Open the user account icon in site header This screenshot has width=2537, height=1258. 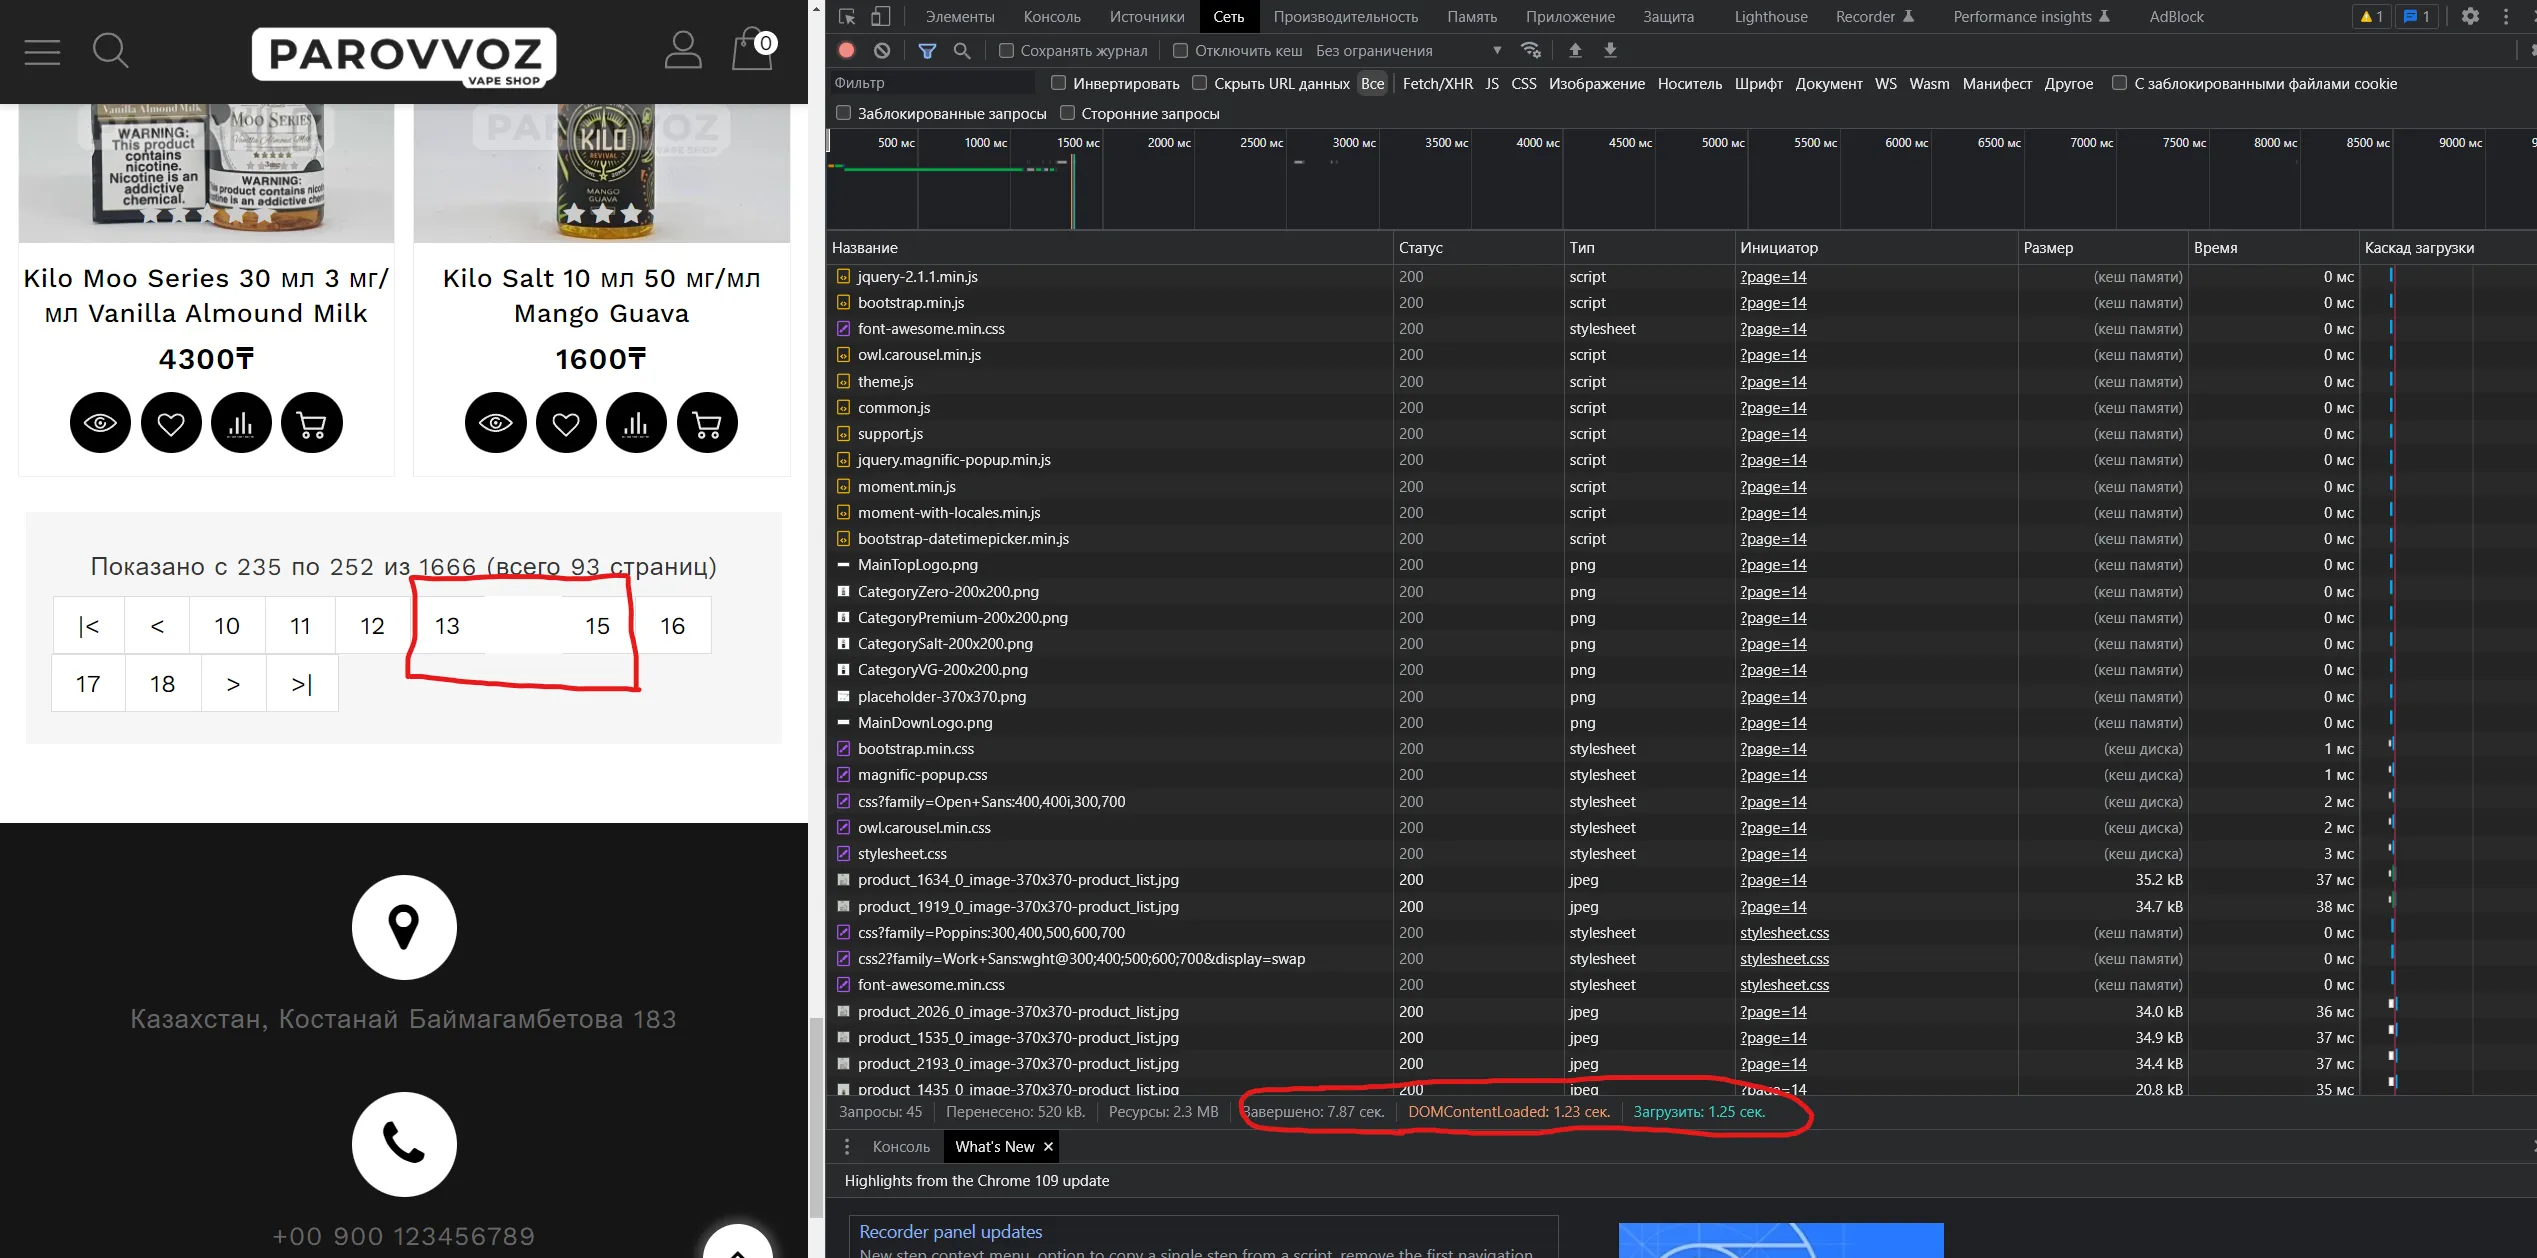click(x=683, y=50)
